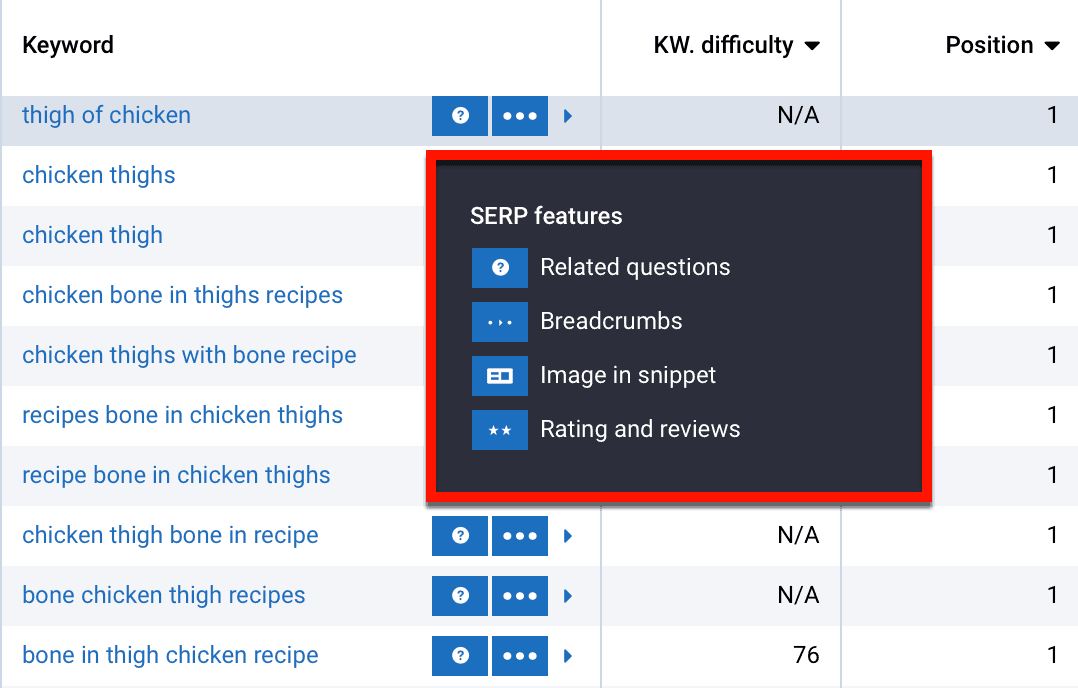
Task: Expand SERP details for "bone chicken thigh recipes"
Action: (x=568, y=595)
